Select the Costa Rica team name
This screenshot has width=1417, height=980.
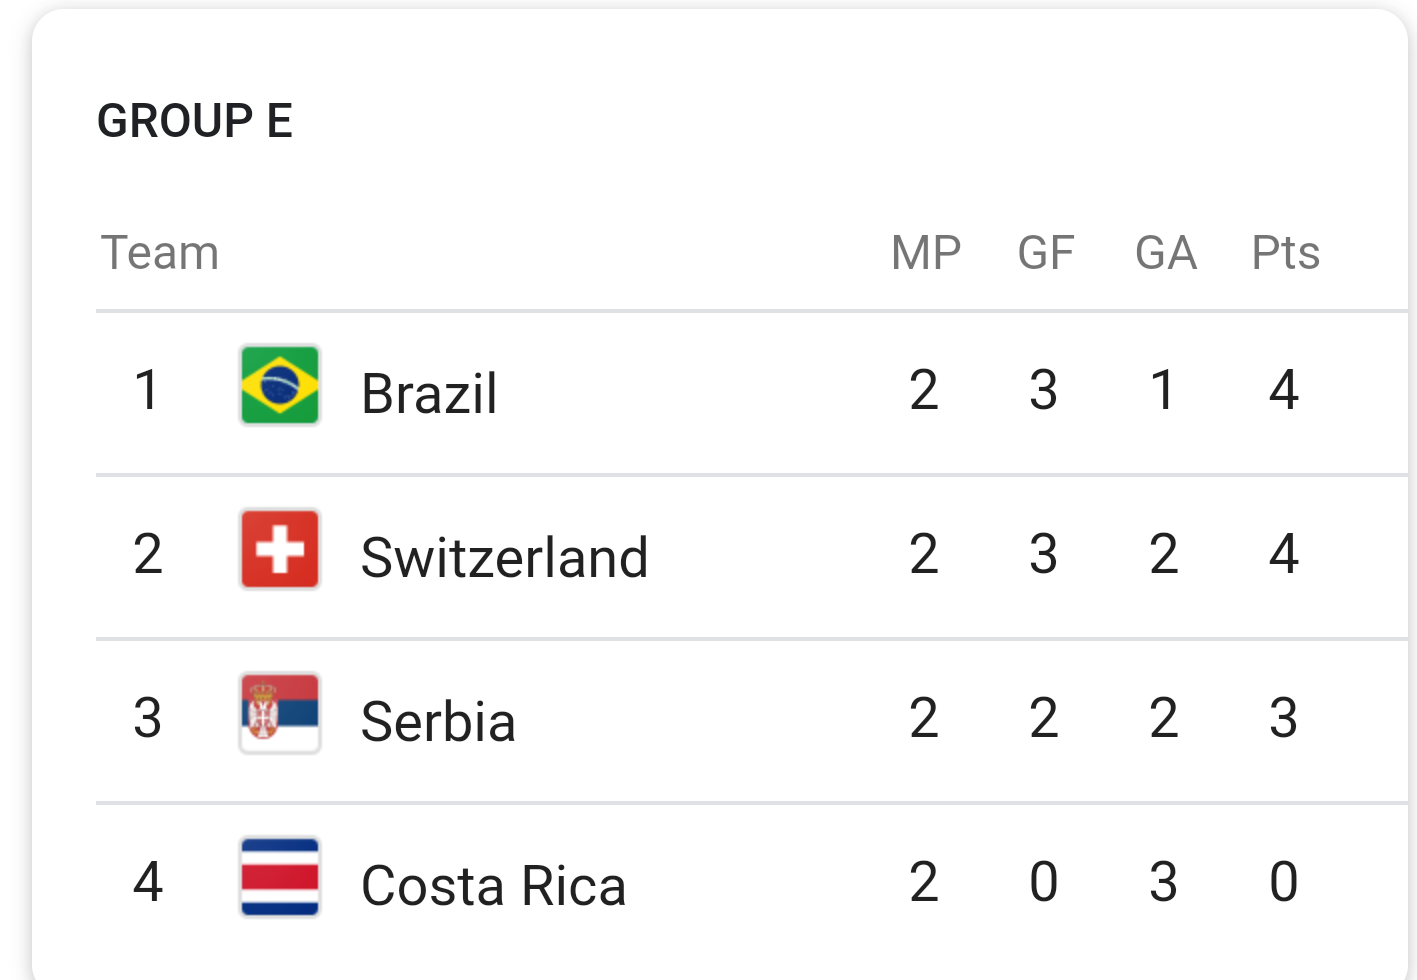click(494, 885)
